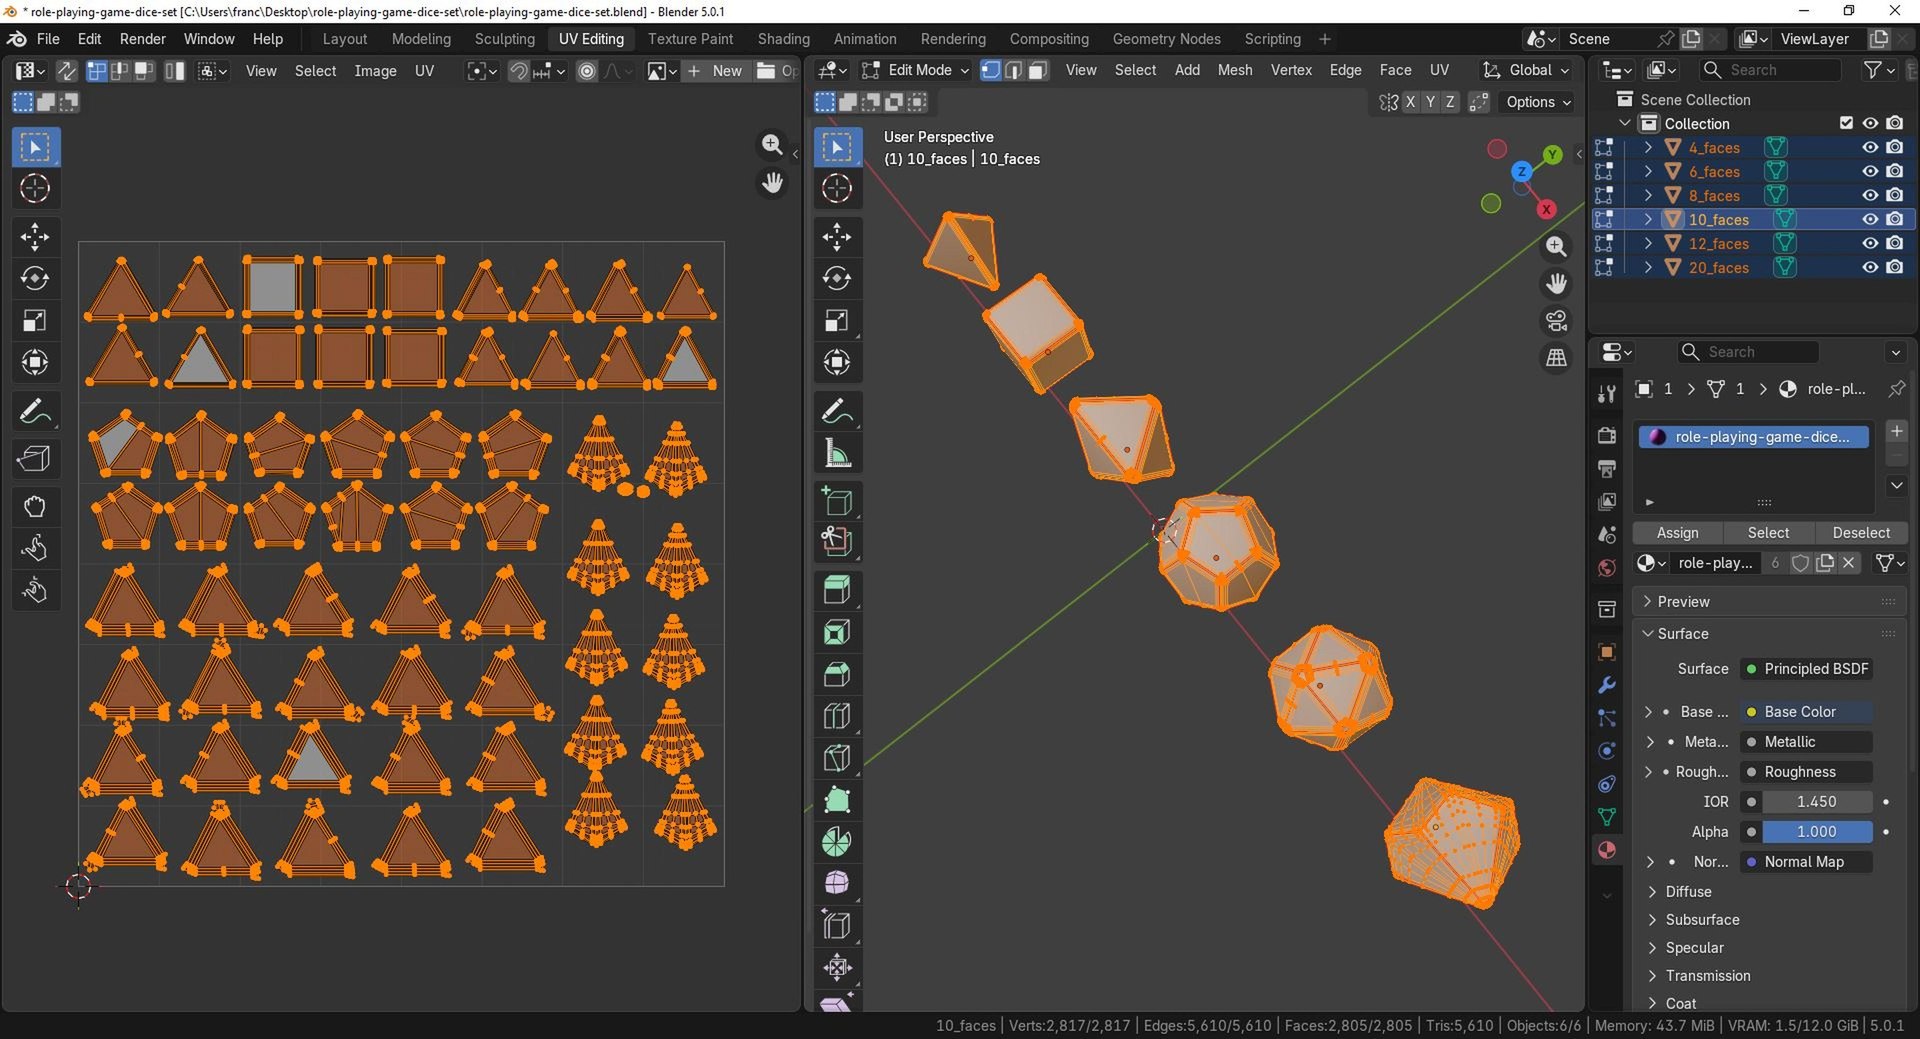This screenshot has width=1920, height=1039.
Task: Adjust the IOR value field
Action: (1816, 802)
